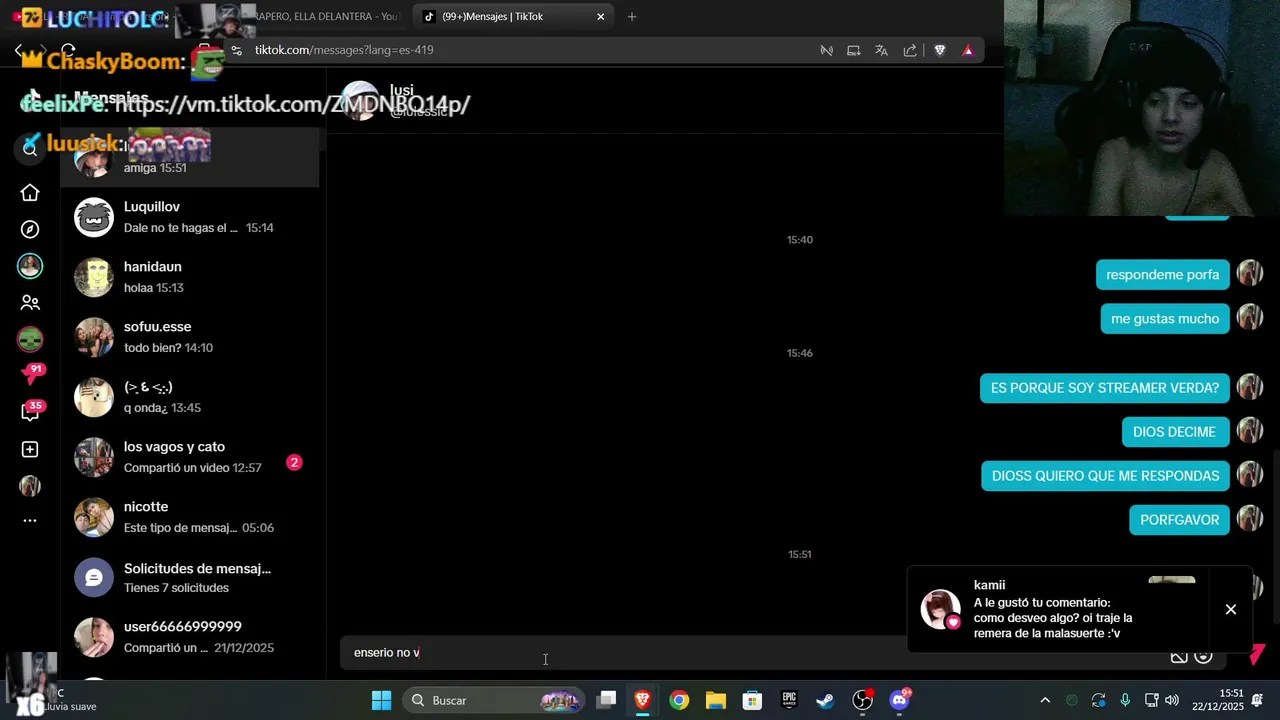Click the Brave Rewards triangle icon
Viewport: 1280px width, 720px height.
968,50
